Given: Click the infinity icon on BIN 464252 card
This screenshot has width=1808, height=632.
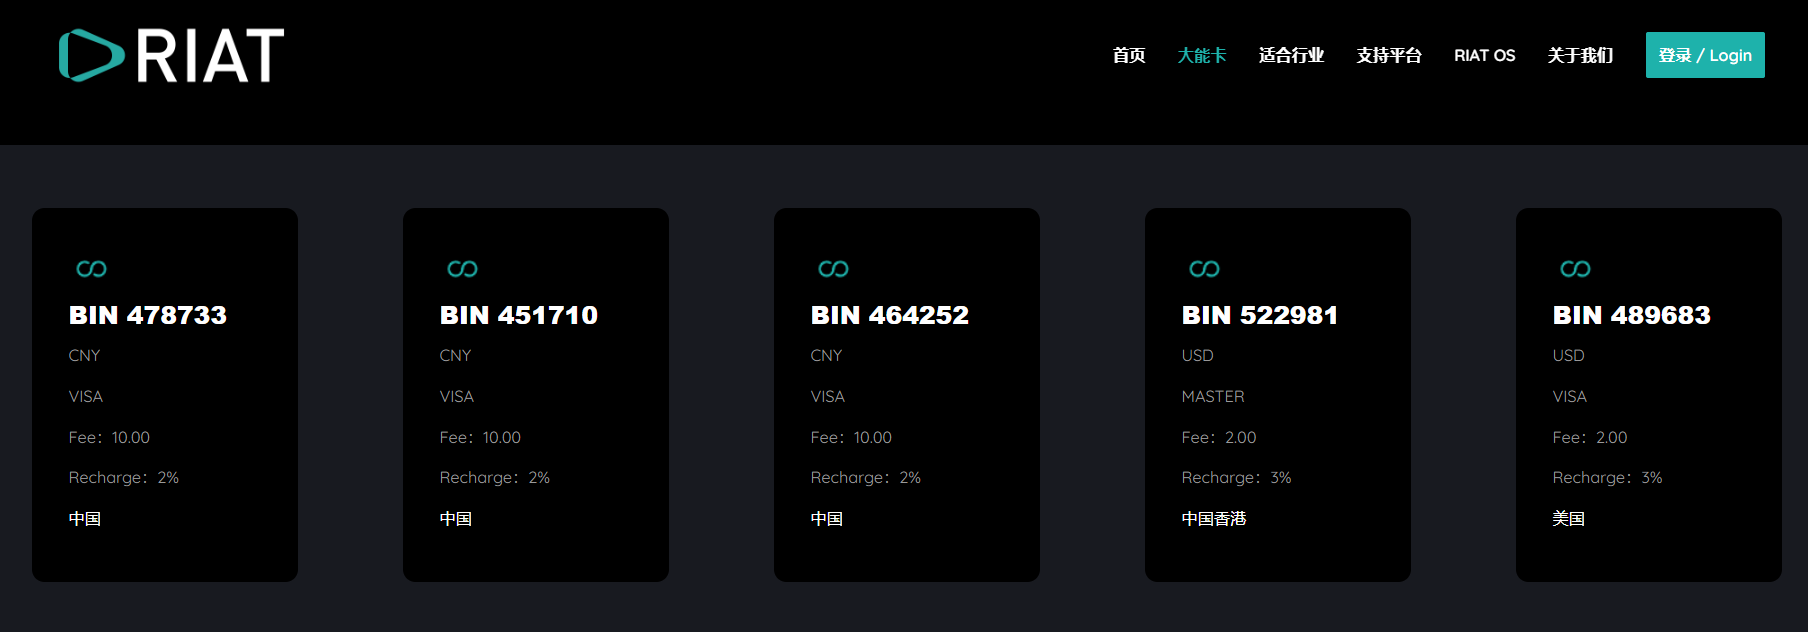Looking at the screenshot, I should click(x=834, y=269).
